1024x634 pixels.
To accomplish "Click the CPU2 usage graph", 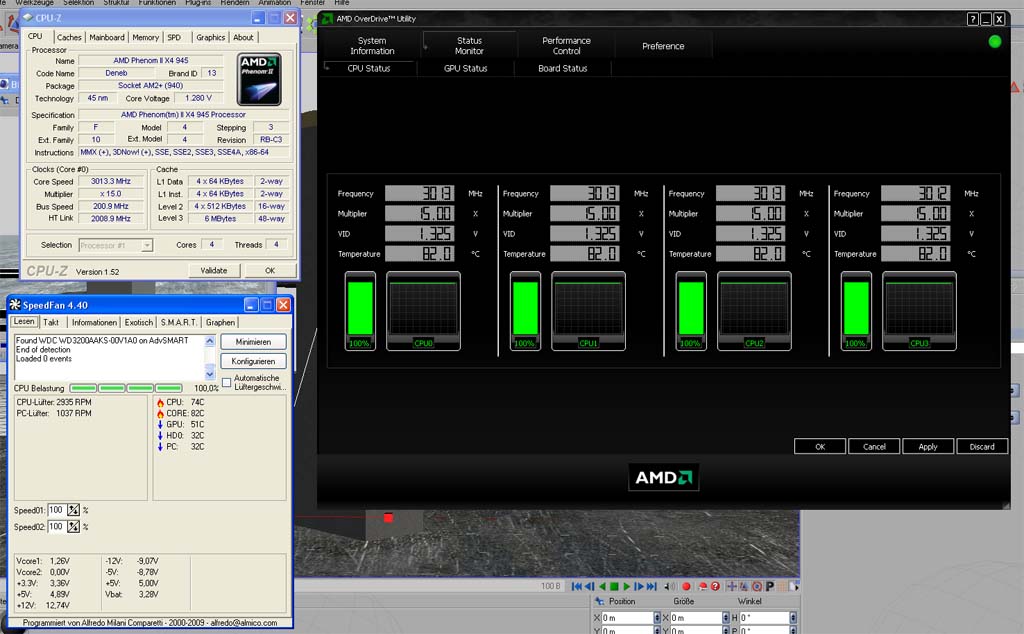I will 754,311.
